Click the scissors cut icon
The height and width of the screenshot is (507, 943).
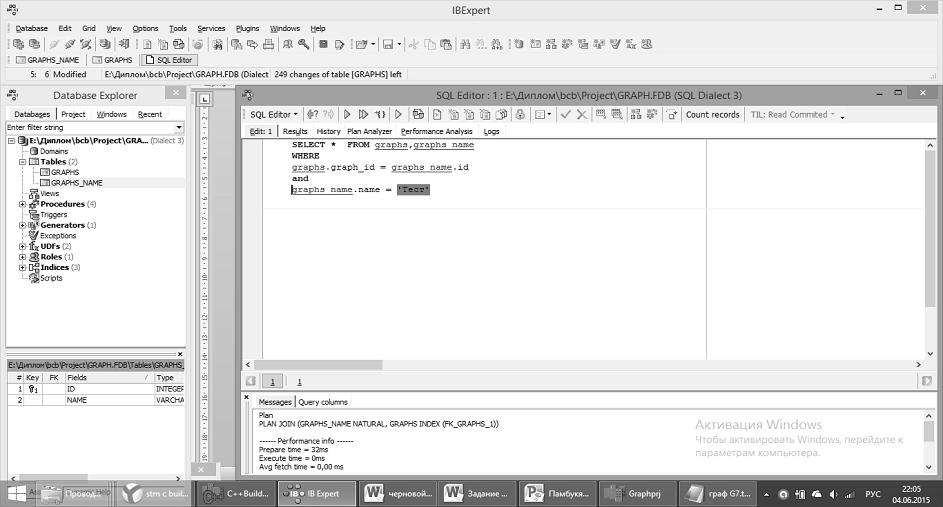(414, 44)
